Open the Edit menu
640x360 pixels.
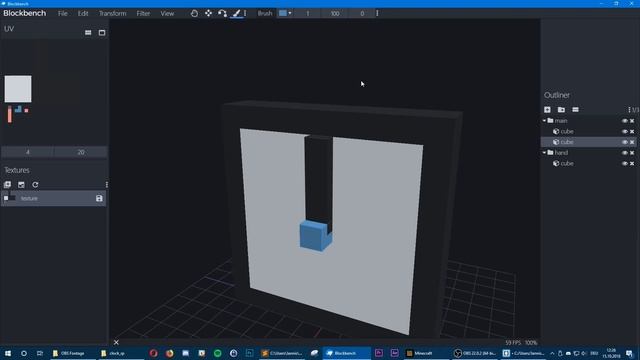tap(83, 13)
